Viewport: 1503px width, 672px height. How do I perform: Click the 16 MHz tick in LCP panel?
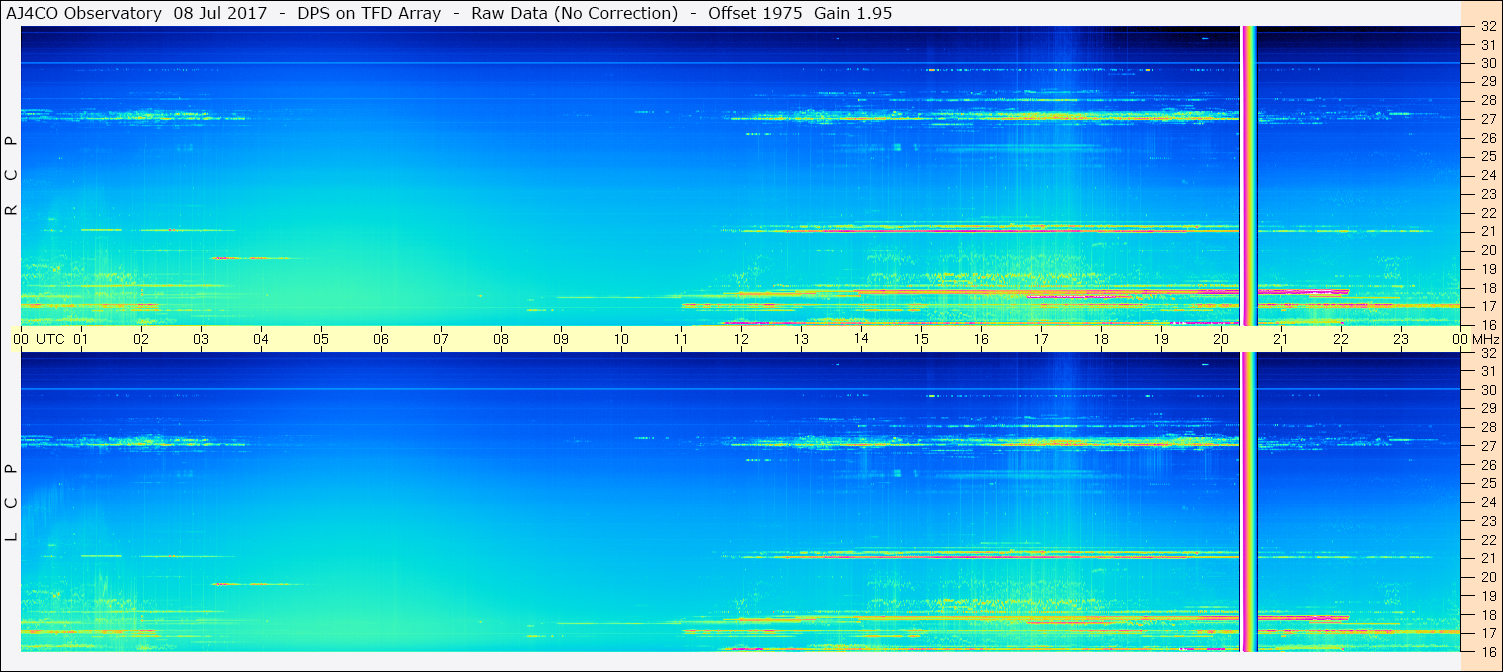pyautogui.click(x=1487, y=651)
